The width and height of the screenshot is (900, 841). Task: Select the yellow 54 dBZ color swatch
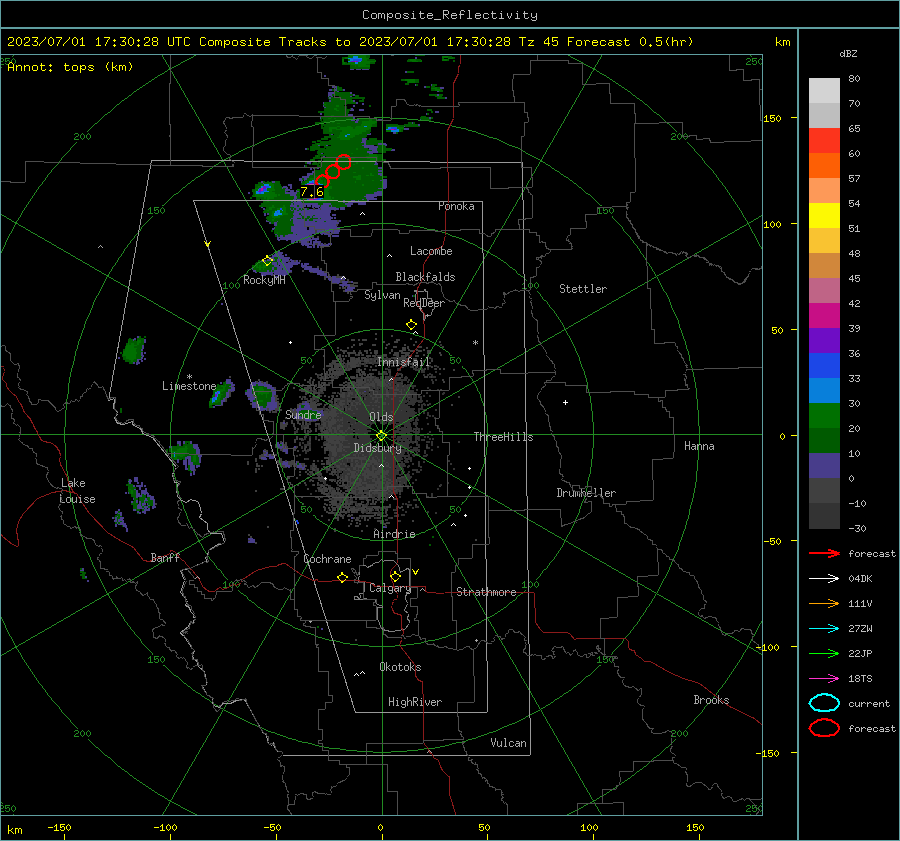[824, 215]
